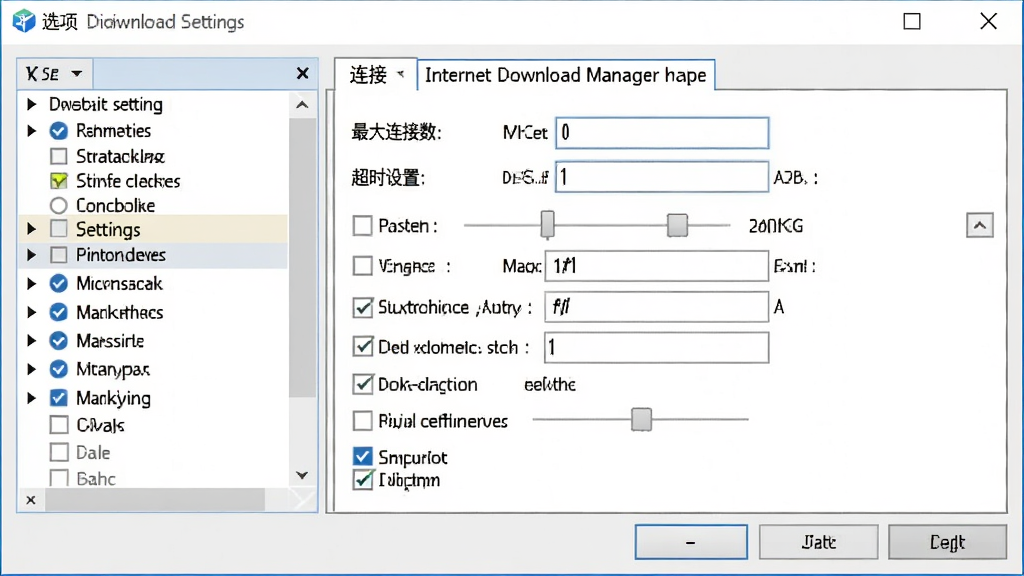The height and width of the screenshot is (576, 1024).
Task: Click the tree scrollbar down arrow
Action: tap(302, 475)
